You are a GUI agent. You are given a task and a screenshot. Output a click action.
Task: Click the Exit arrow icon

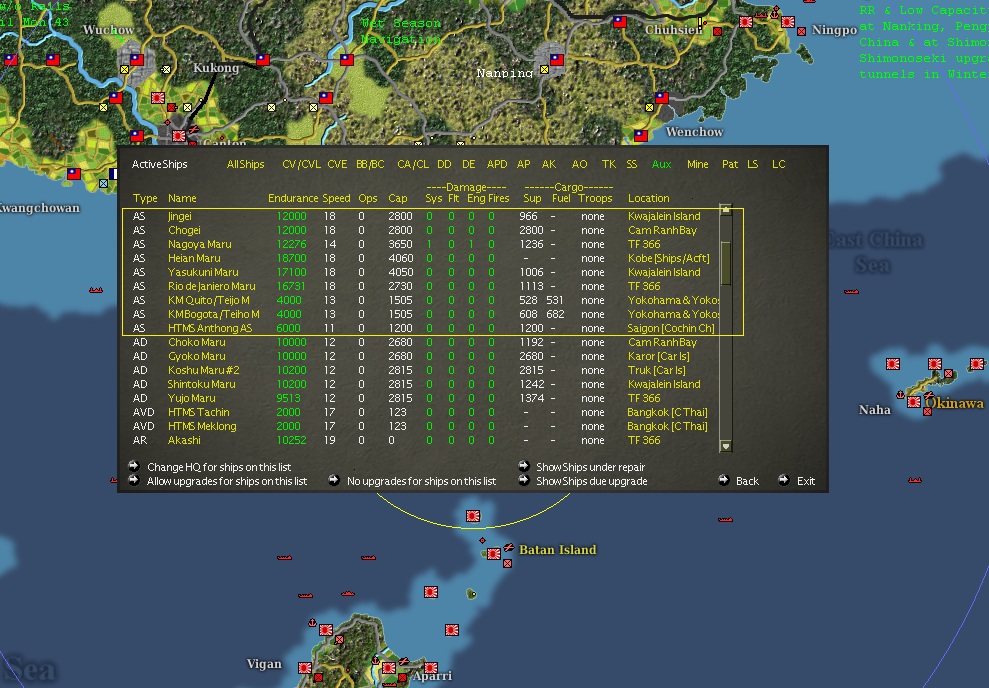click(x=783, y=480)
